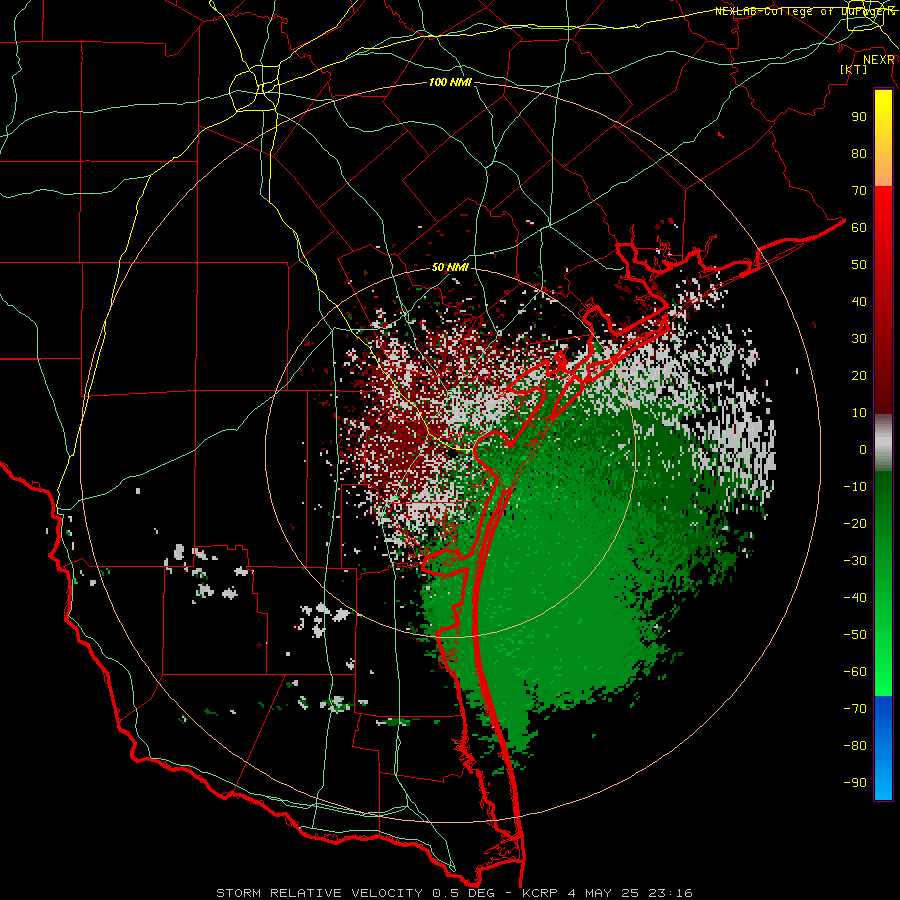Click the -70 scale label
This screenshot has height=900, width=900.
pos(855,709)
